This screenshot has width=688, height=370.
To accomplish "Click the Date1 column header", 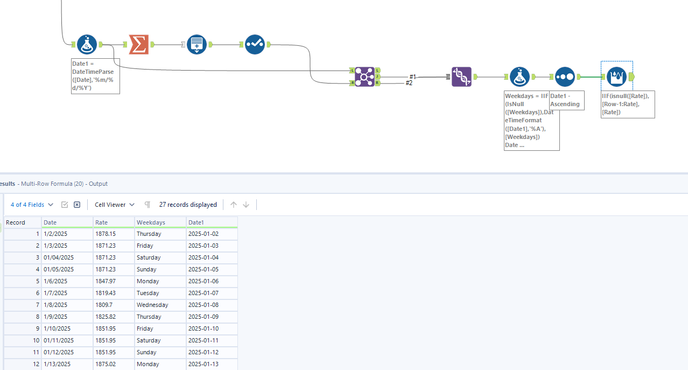I will [212, 223].
